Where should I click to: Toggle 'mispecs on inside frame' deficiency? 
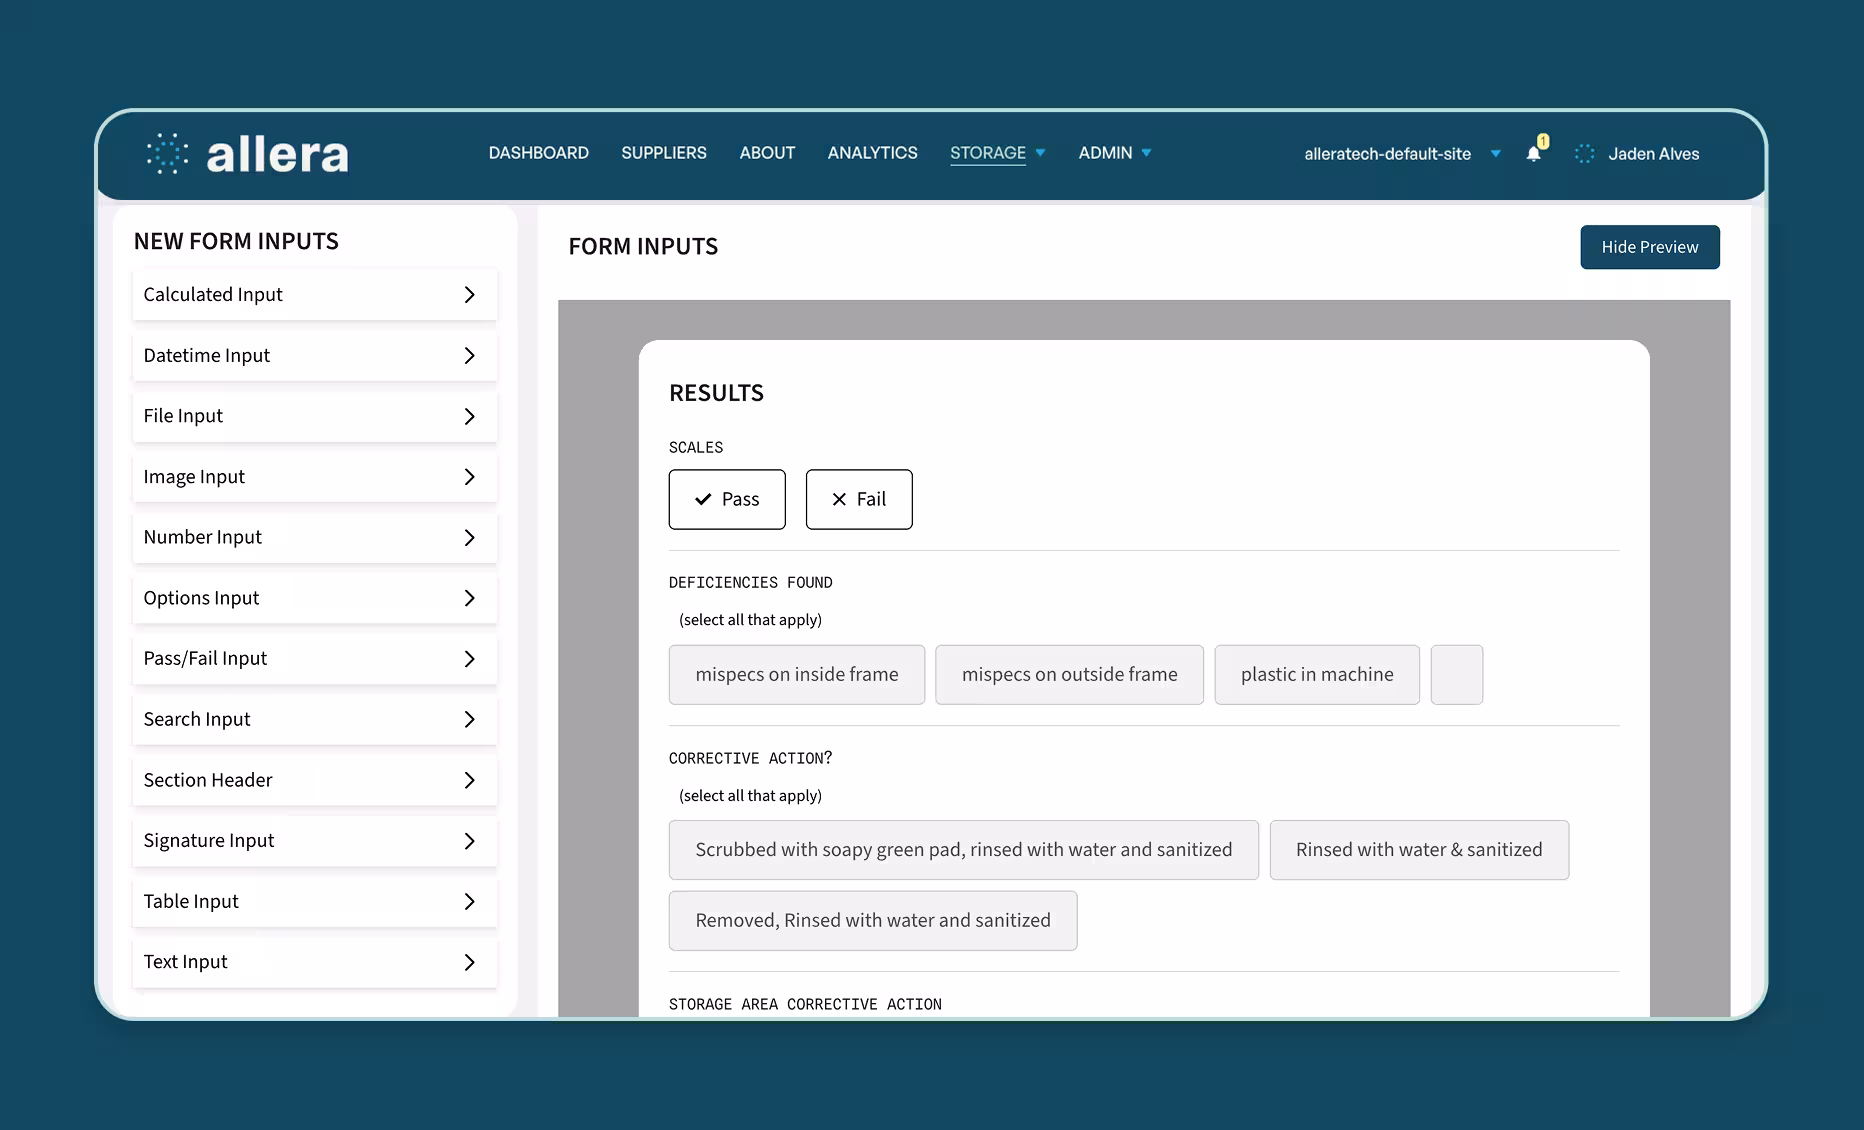[797, 675]
